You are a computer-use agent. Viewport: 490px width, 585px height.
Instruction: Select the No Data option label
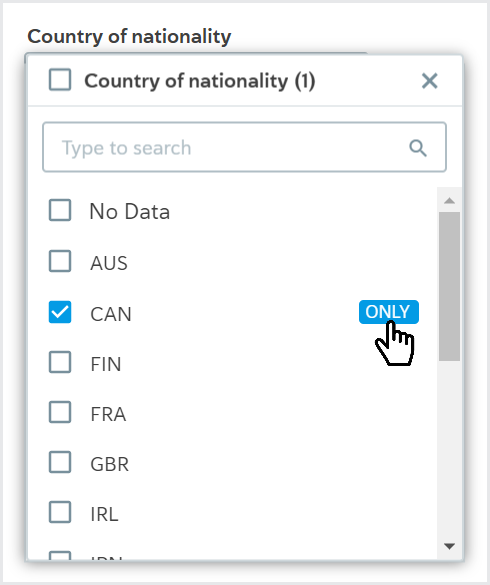coord(130,212)
